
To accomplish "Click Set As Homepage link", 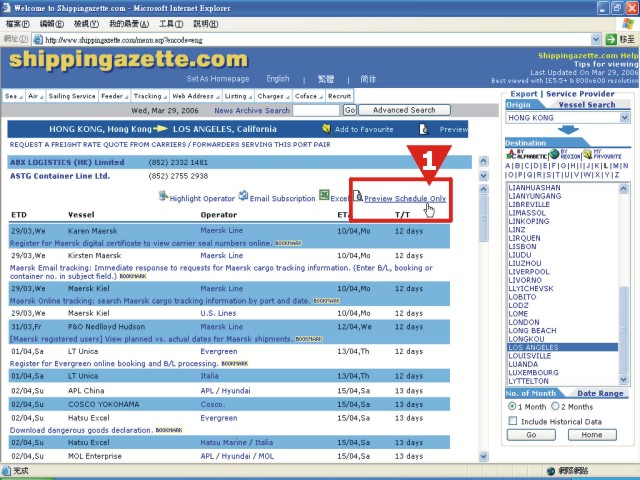I will pyautogui.click(x=218, y=78).
